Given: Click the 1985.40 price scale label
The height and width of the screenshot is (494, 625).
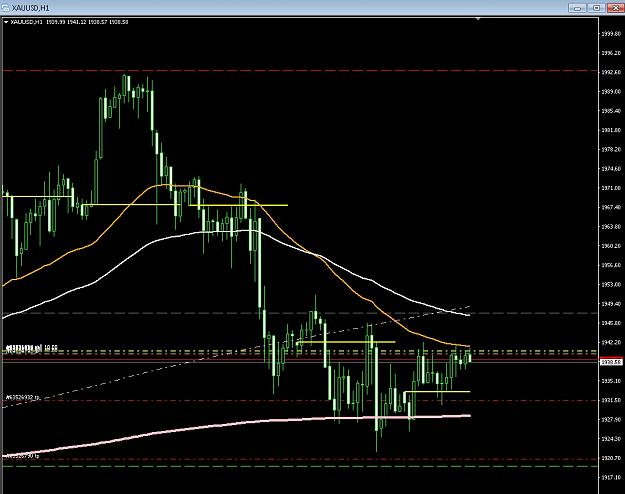Looking at the screenshot, I should click(611, 110).
